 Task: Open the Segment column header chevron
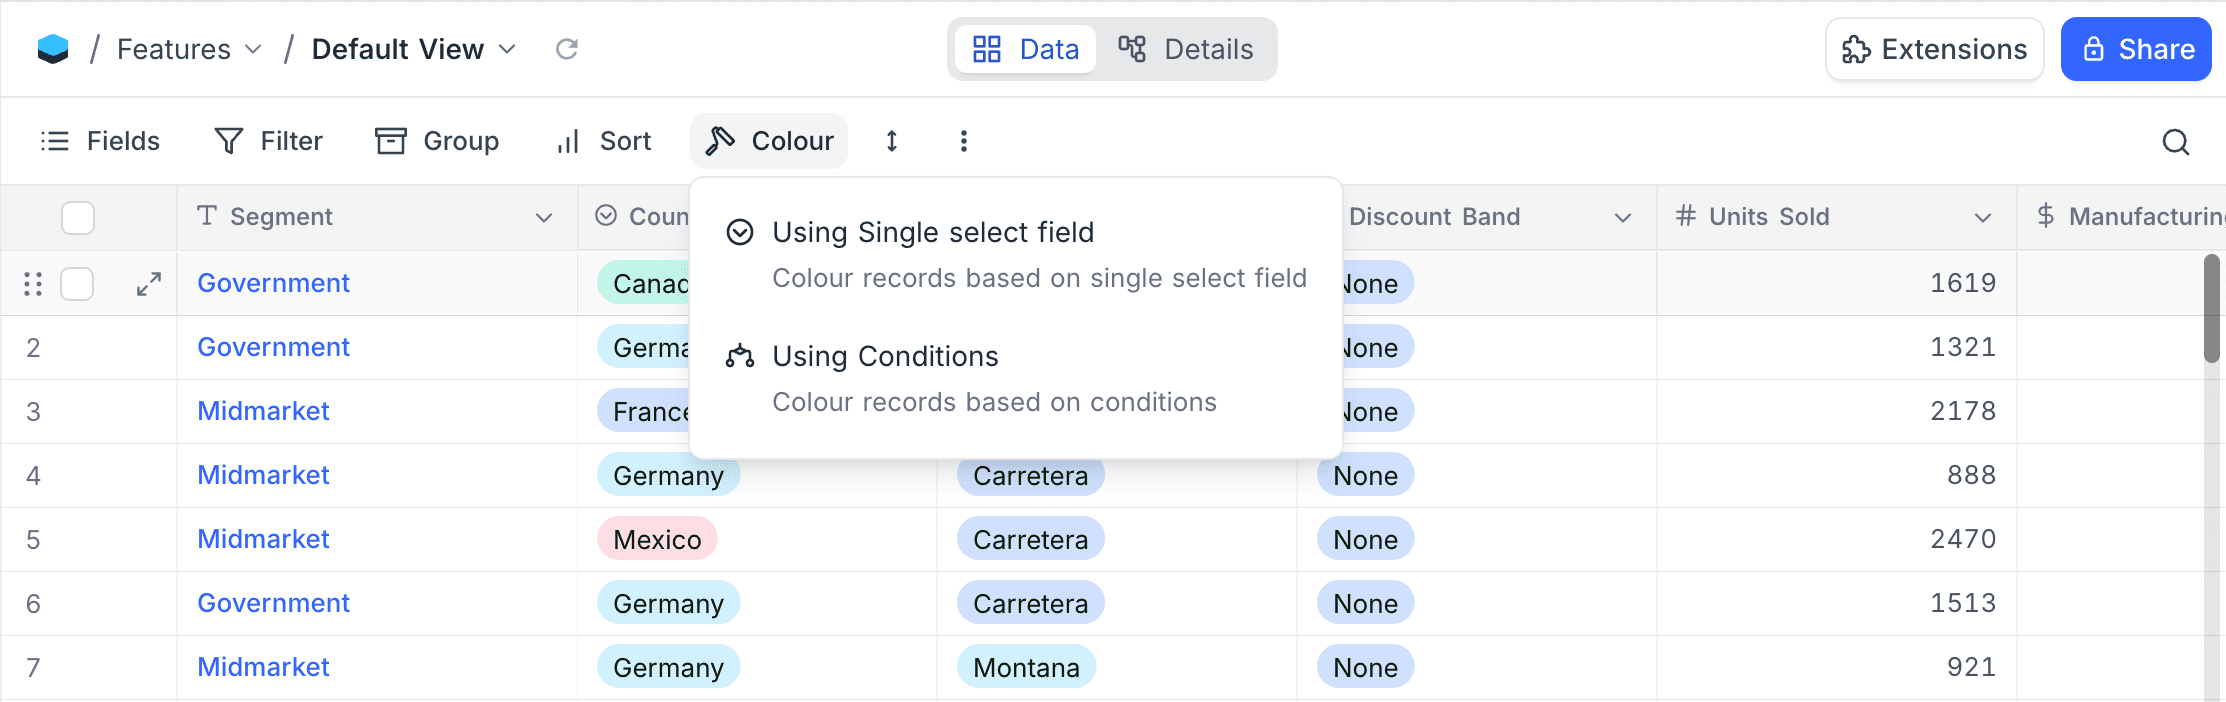544,217
